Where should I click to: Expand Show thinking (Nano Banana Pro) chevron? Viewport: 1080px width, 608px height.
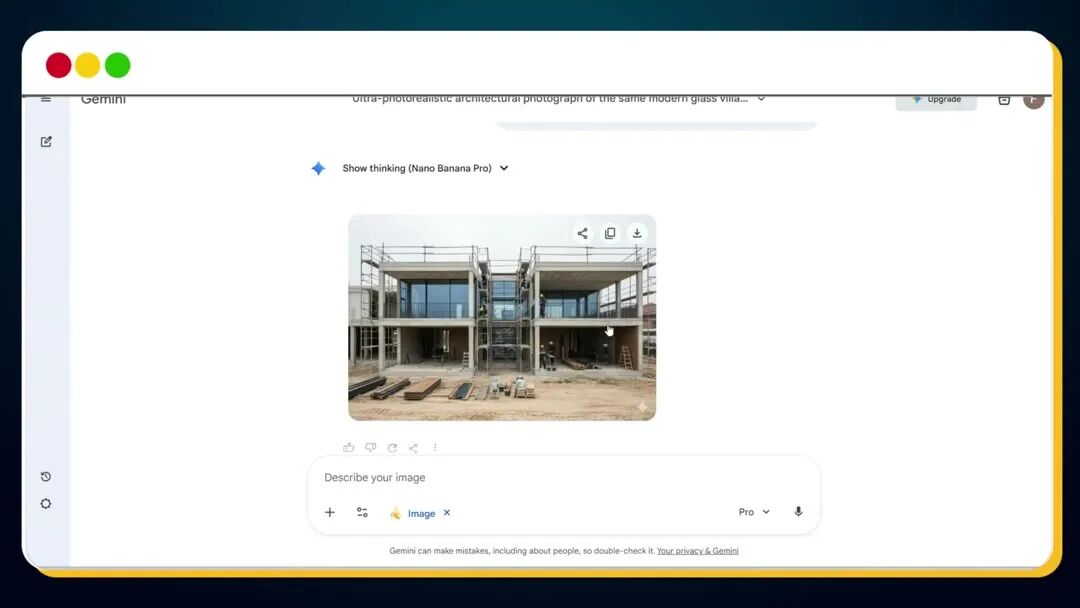[x=504, y=168]
